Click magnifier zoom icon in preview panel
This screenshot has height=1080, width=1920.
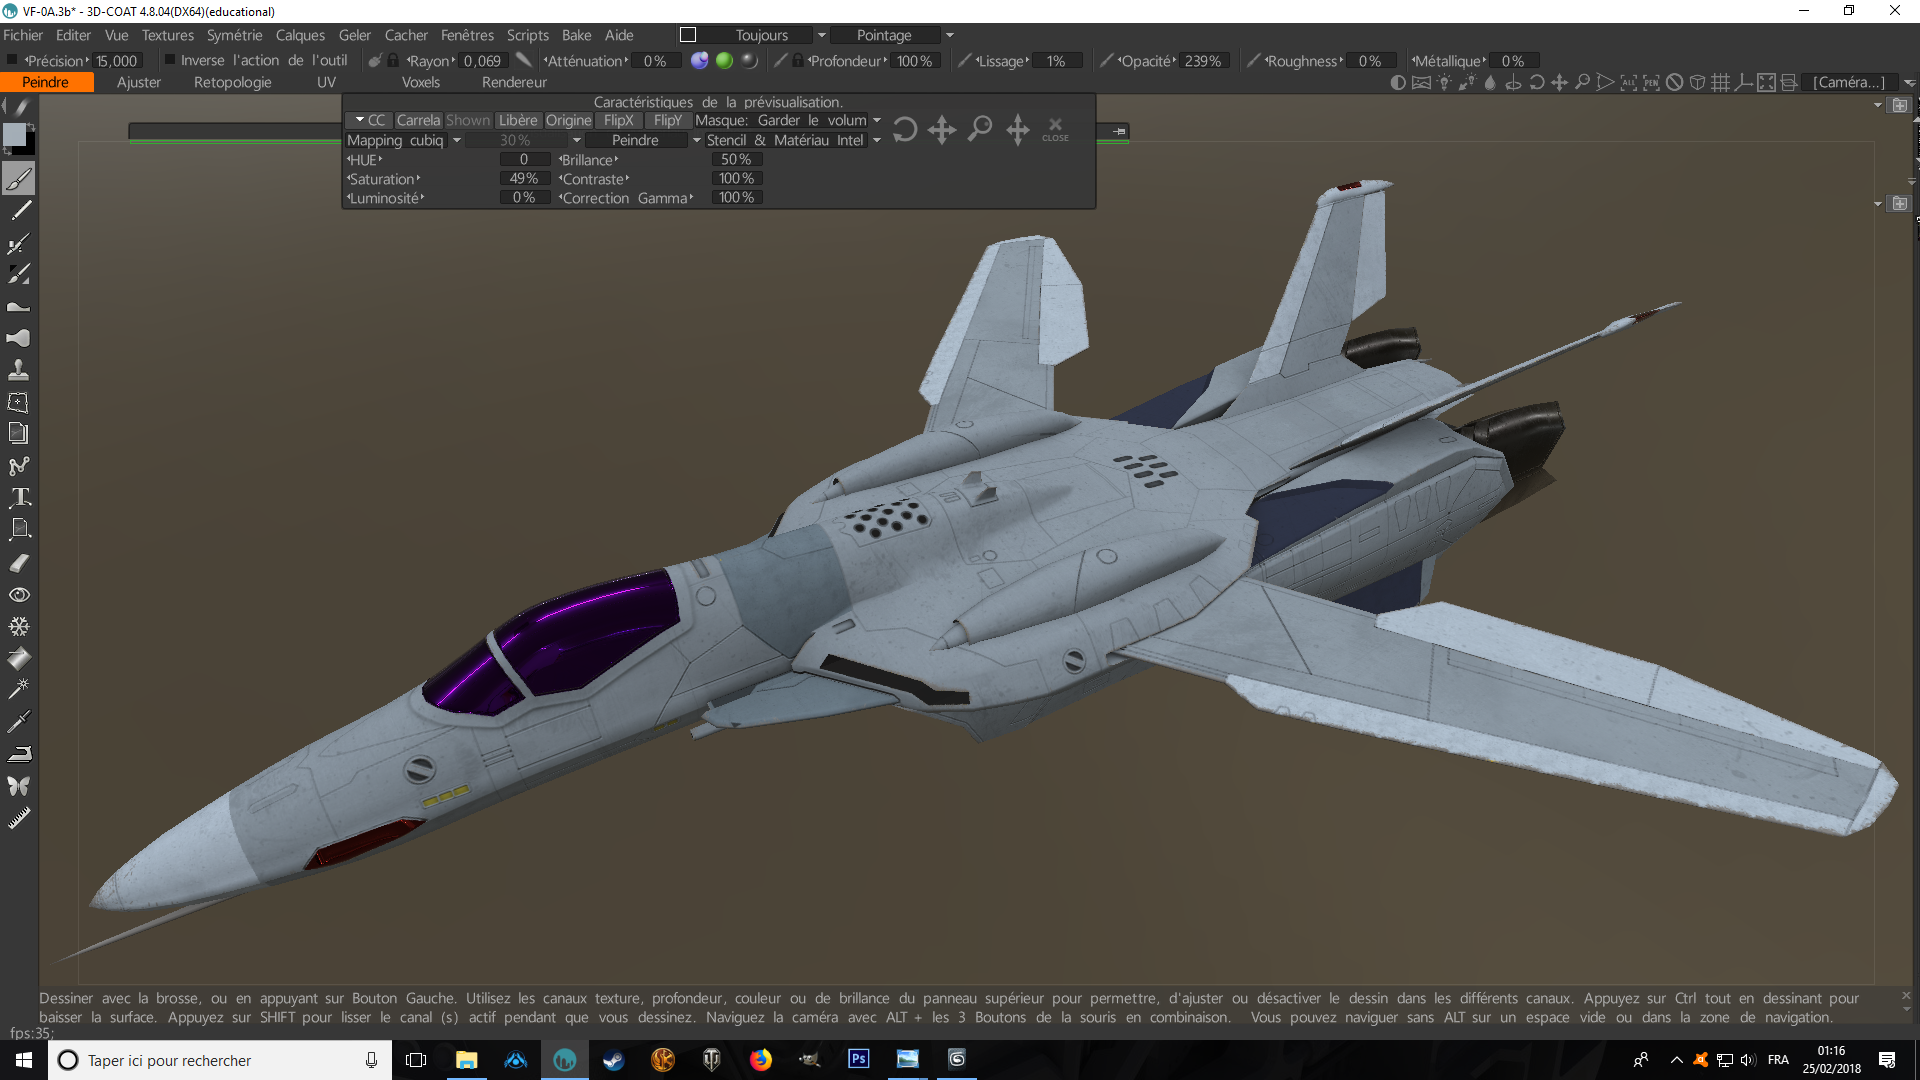click(x=980, y=129)
